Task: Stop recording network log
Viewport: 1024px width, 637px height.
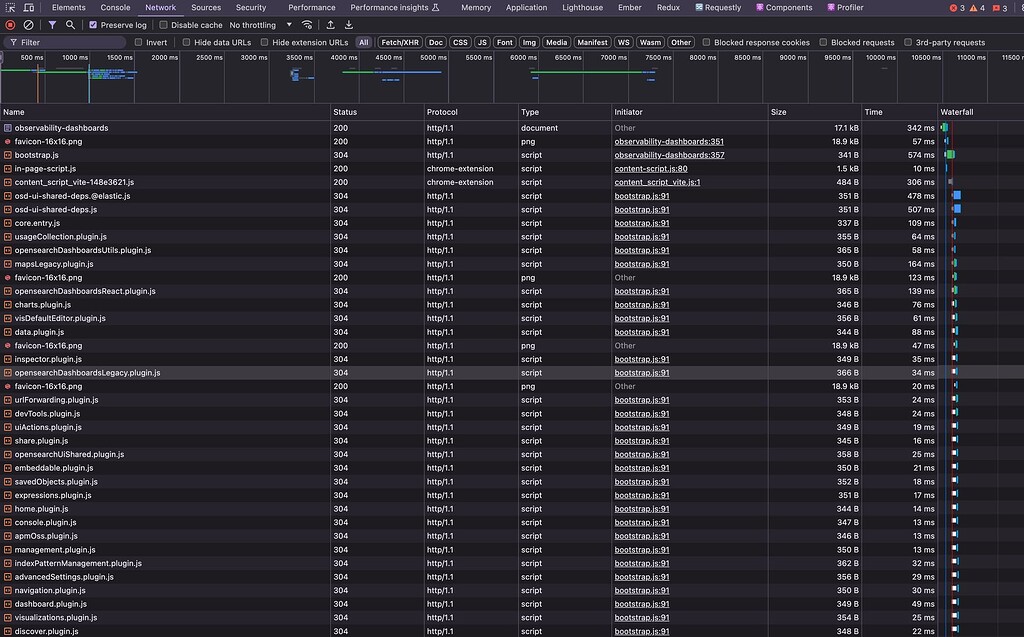Action: [x=9, y=25]
